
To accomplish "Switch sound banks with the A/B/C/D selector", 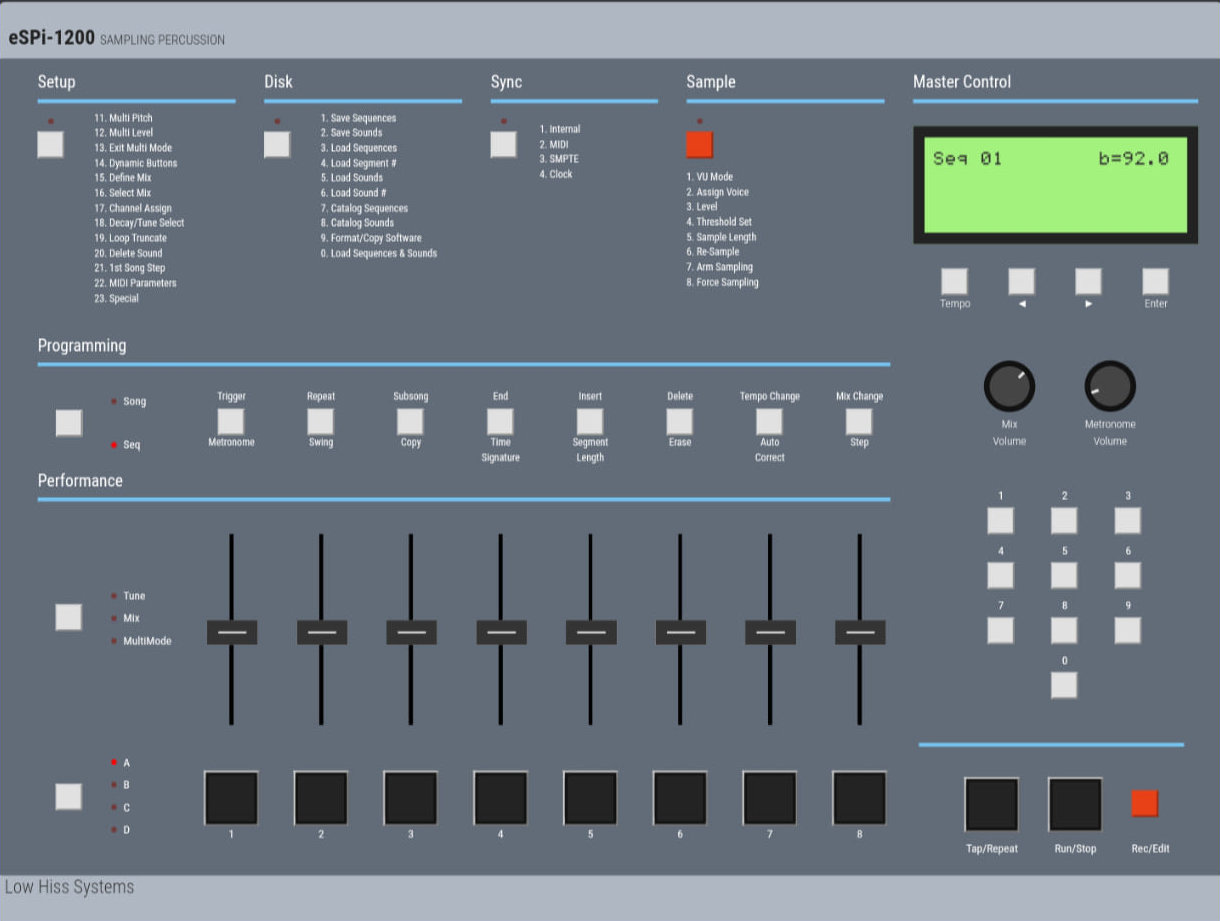I will (x=69, y=796).
